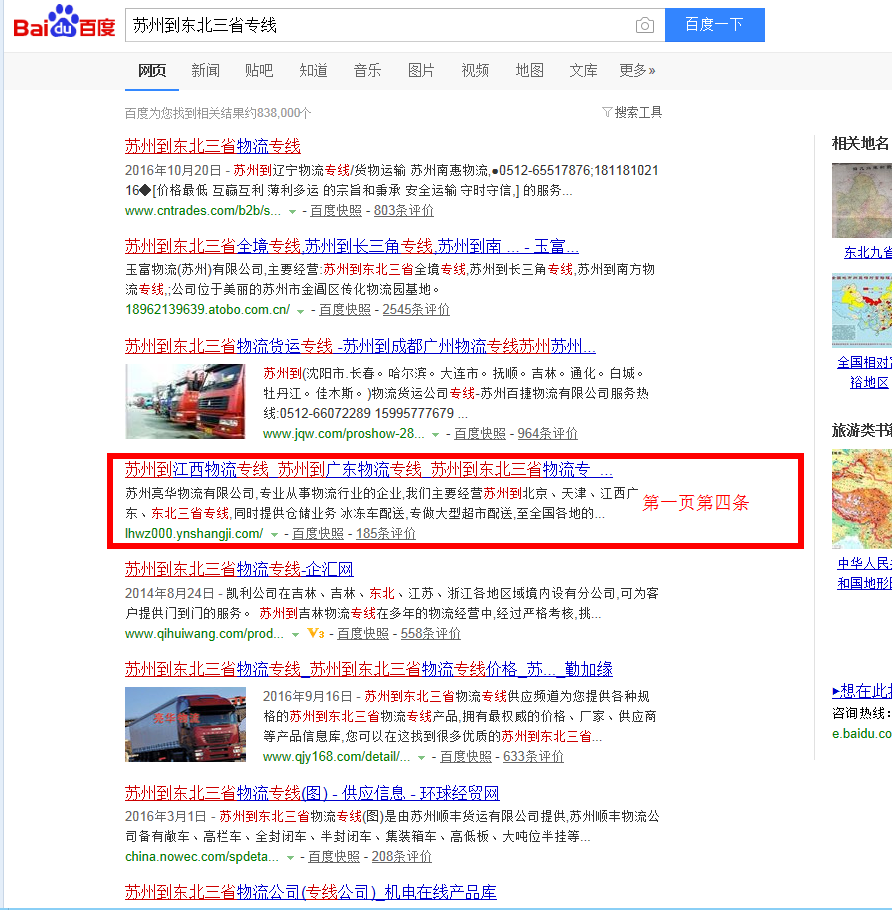892x910 pixels.
Task: Open result 苏州到东北三省物流专线(图) 环球经贸网
Action: (x=312, y=793)
